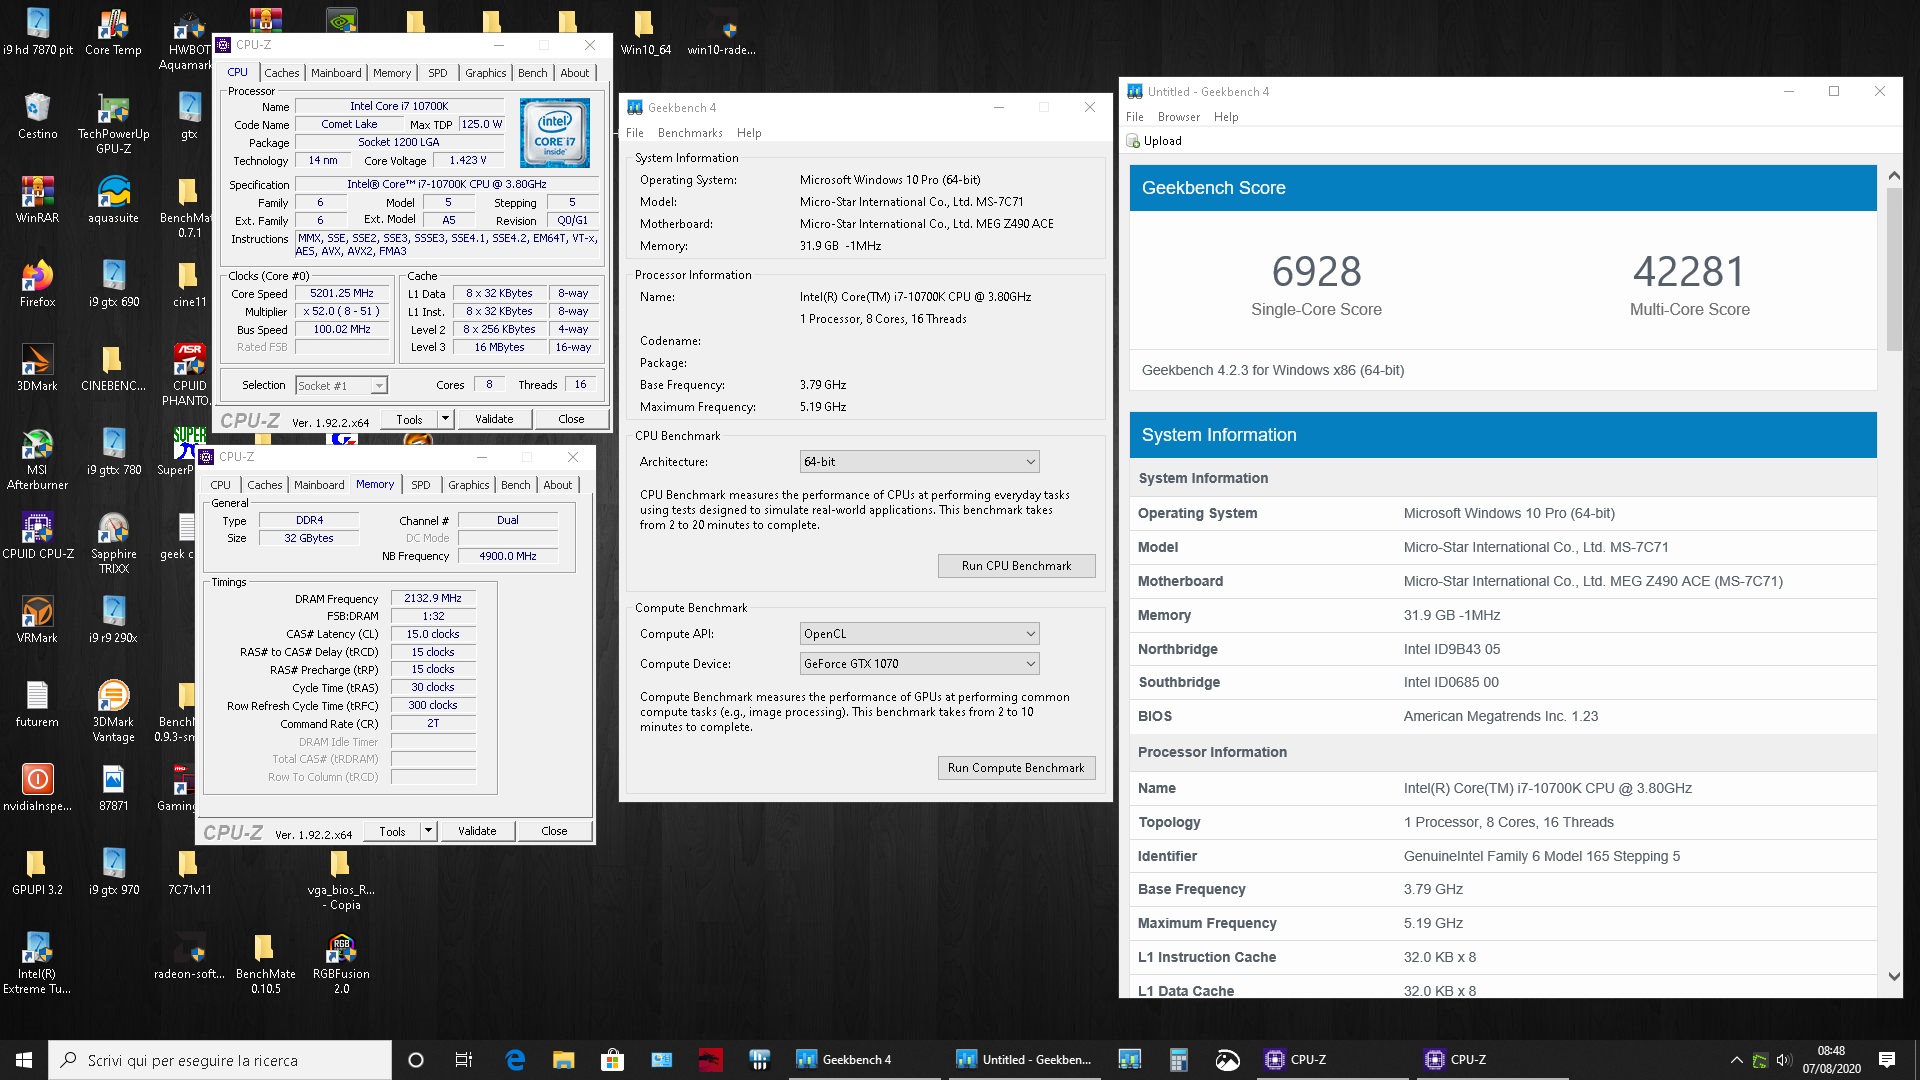This screenshot has height=1080, width=1920.
Task: Open GPUPI 3.2 folder icon
Action: click(x=37, y=872)
